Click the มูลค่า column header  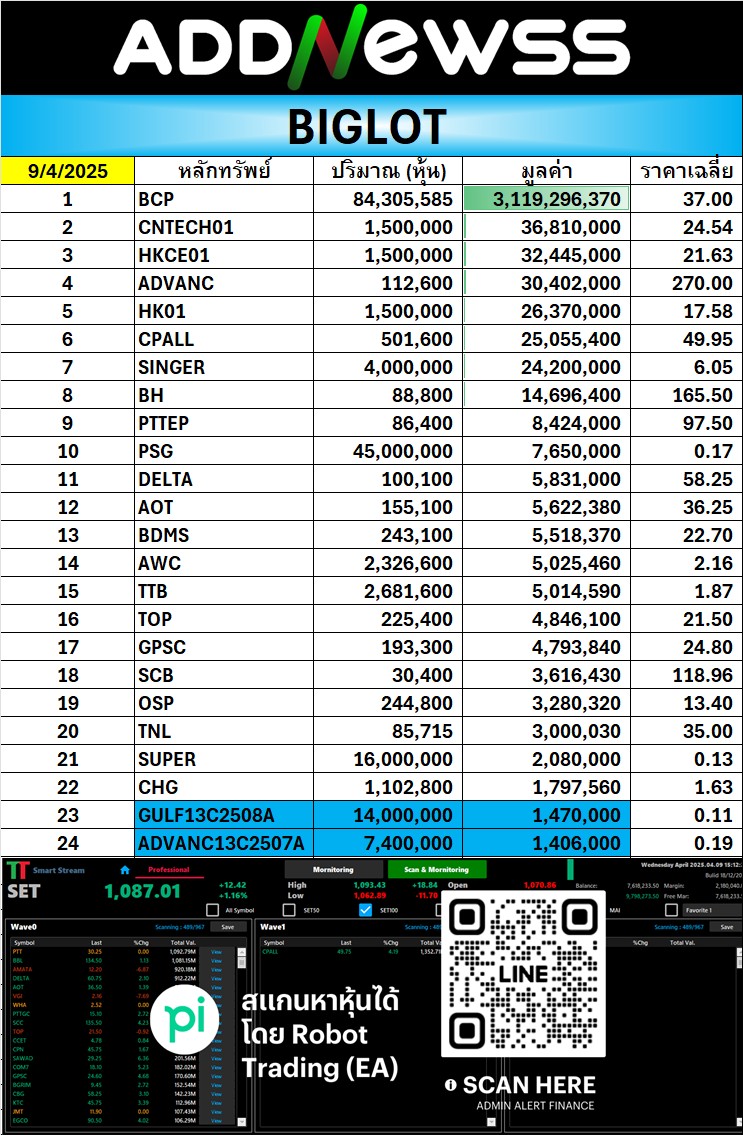pyautogui.click(x=547, y=171)
